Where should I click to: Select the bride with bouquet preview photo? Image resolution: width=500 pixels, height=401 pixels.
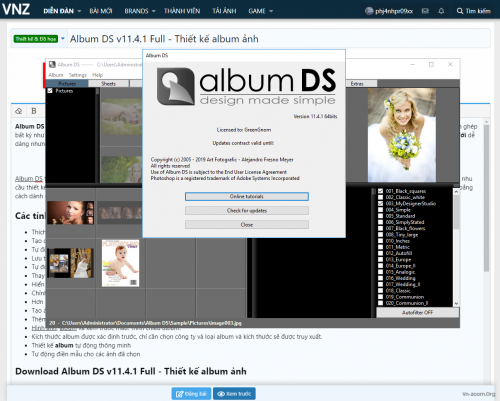402,135
